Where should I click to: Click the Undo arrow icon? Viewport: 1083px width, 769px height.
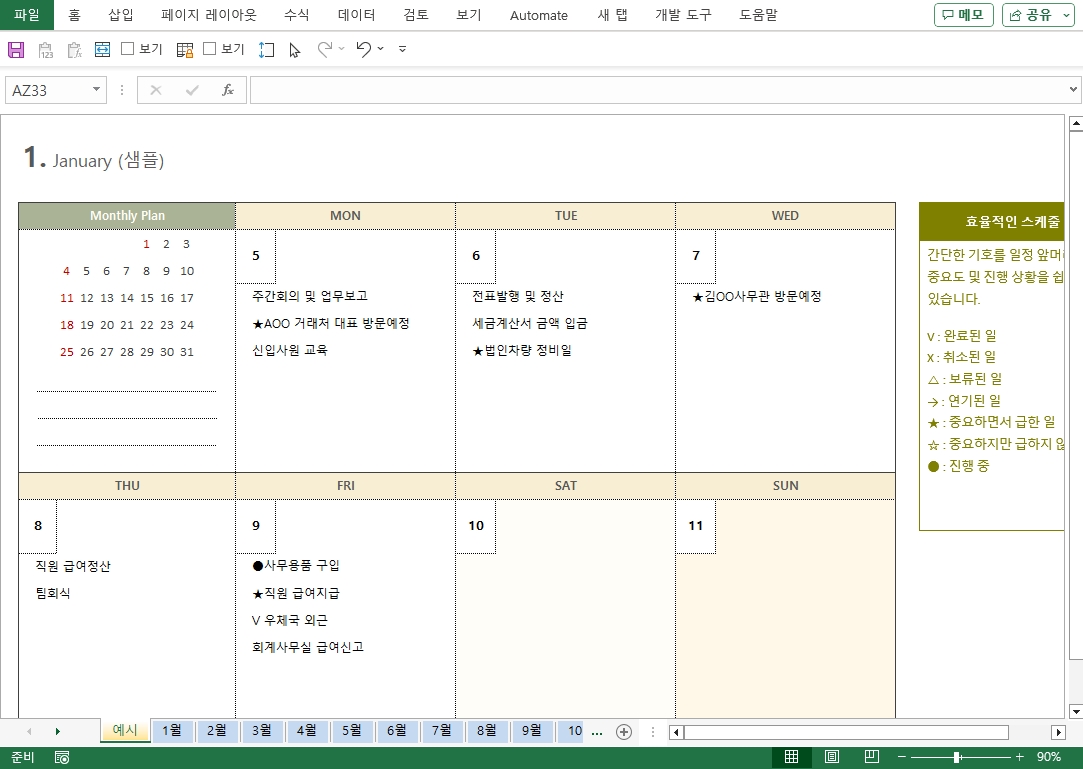click(x=363, y=49)
